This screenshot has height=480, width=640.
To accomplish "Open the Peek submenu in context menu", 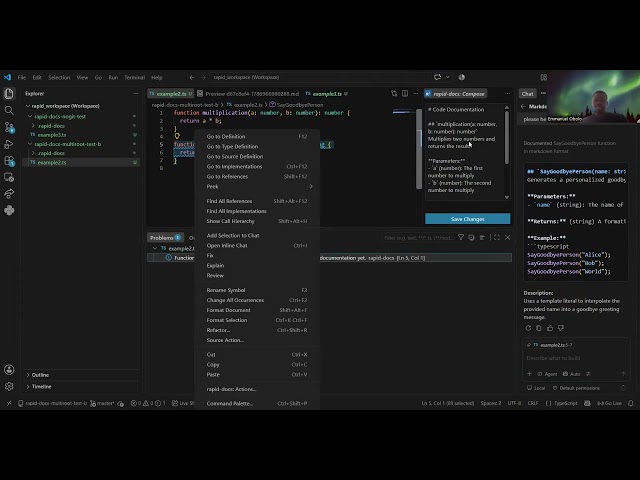I will click(x=258, y=187).
